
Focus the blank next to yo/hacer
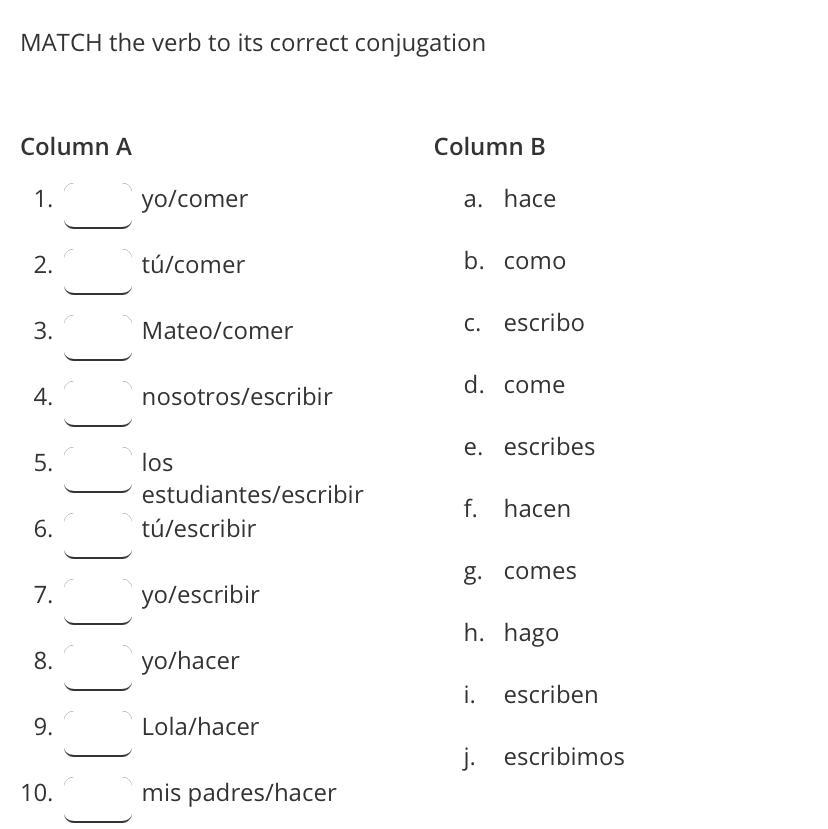[98, 667]
